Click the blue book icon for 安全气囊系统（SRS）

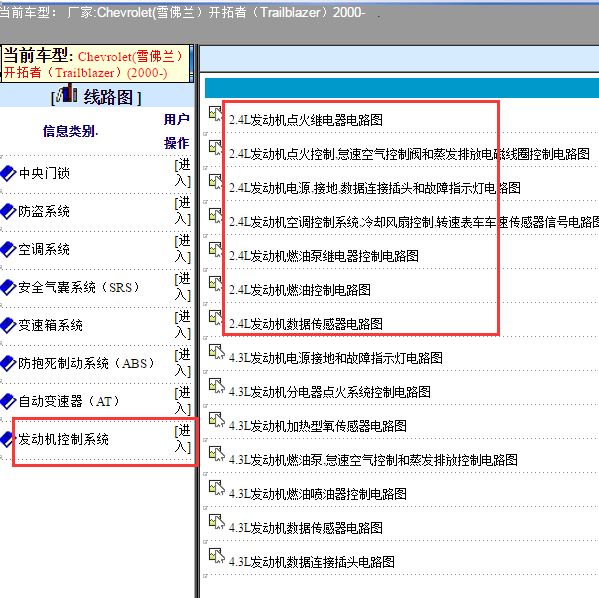(x=8, y=287)
